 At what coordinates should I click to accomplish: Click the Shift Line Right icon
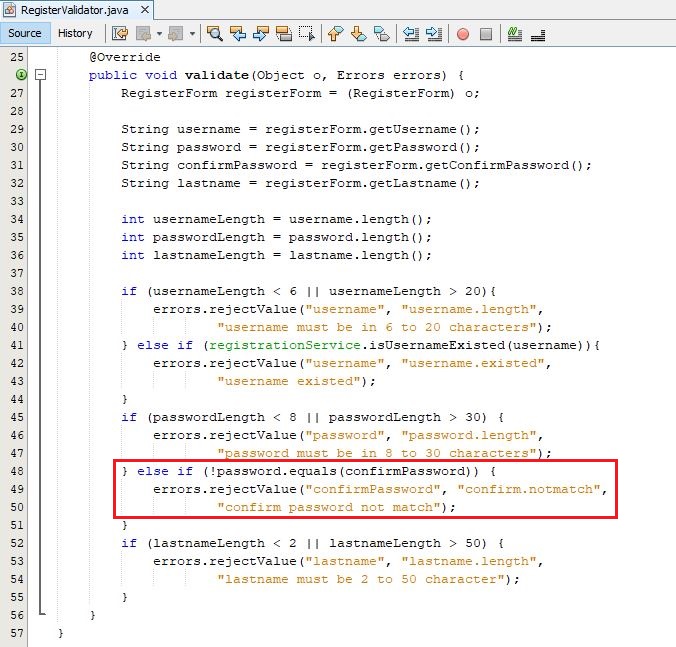tap(434, 33)
